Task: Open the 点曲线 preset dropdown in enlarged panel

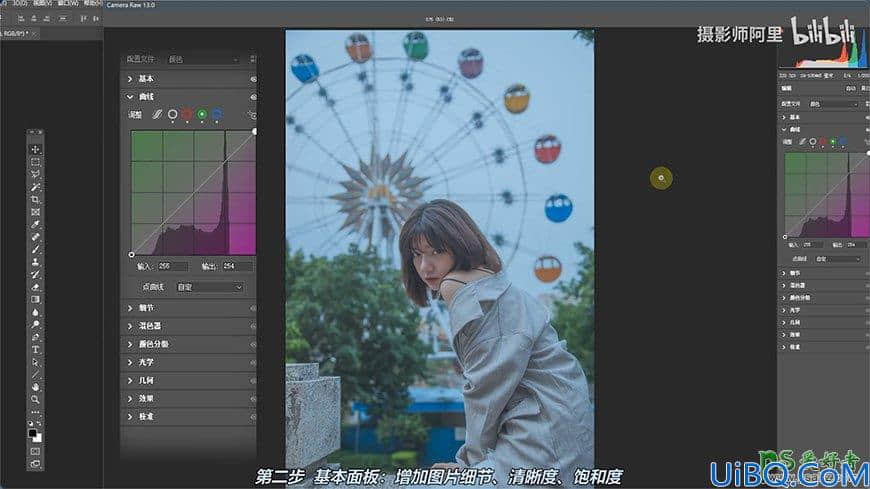Action: 209,288
